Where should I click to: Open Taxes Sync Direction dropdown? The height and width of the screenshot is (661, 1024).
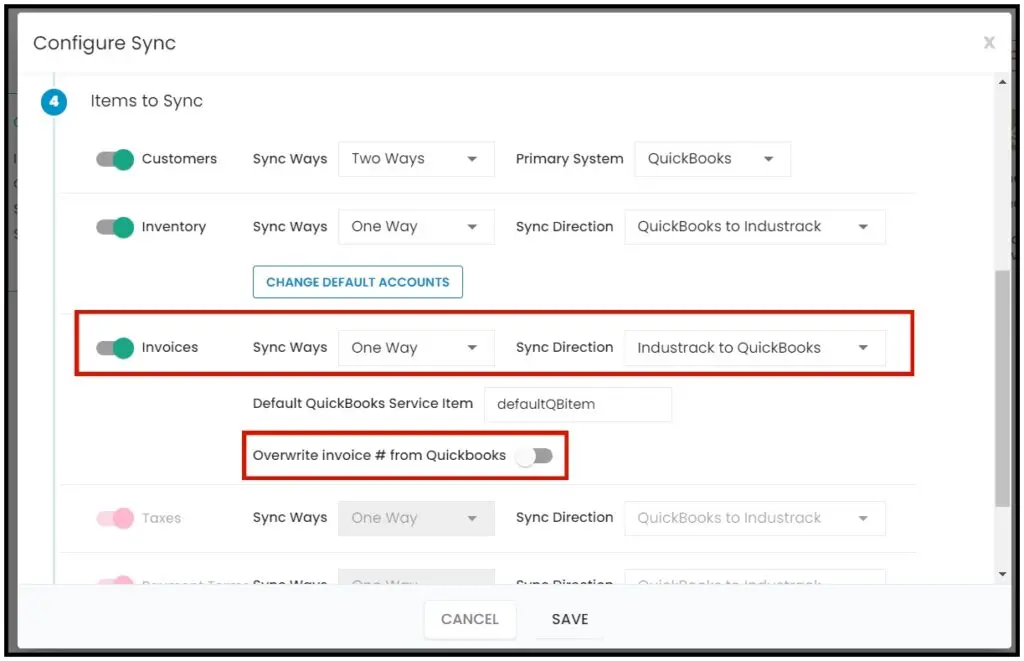click(755, 518)
